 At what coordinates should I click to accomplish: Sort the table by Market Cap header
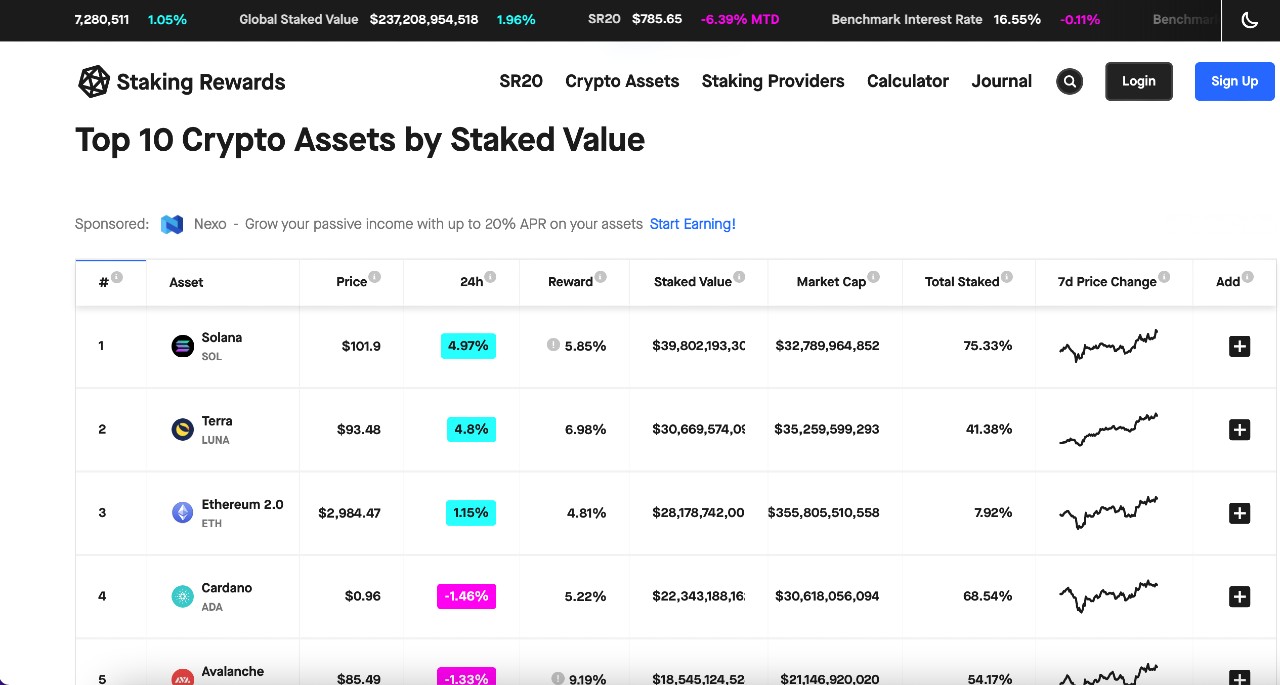831,282
